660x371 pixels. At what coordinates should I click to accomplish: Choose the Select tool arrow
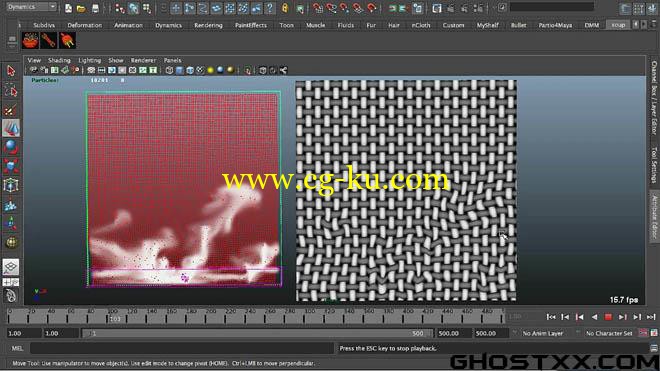click(x=11, y=71)
